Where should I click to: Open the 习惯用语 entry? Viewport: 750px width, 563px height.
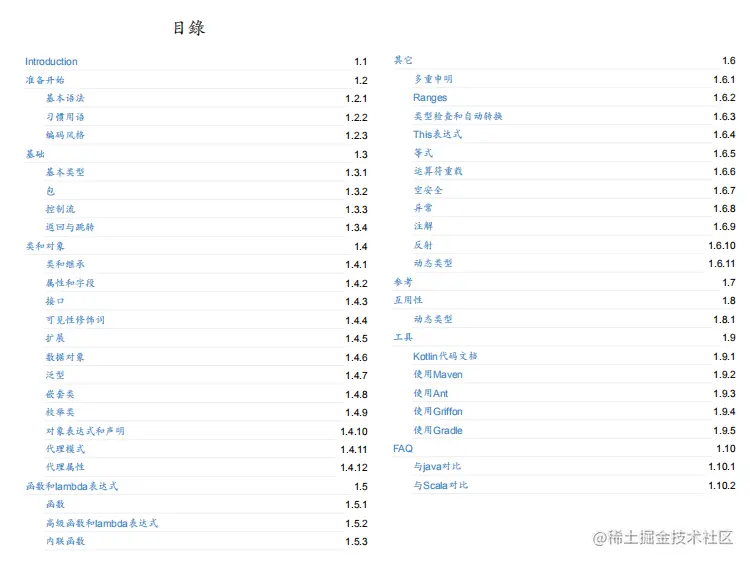[x=65, y=117]
